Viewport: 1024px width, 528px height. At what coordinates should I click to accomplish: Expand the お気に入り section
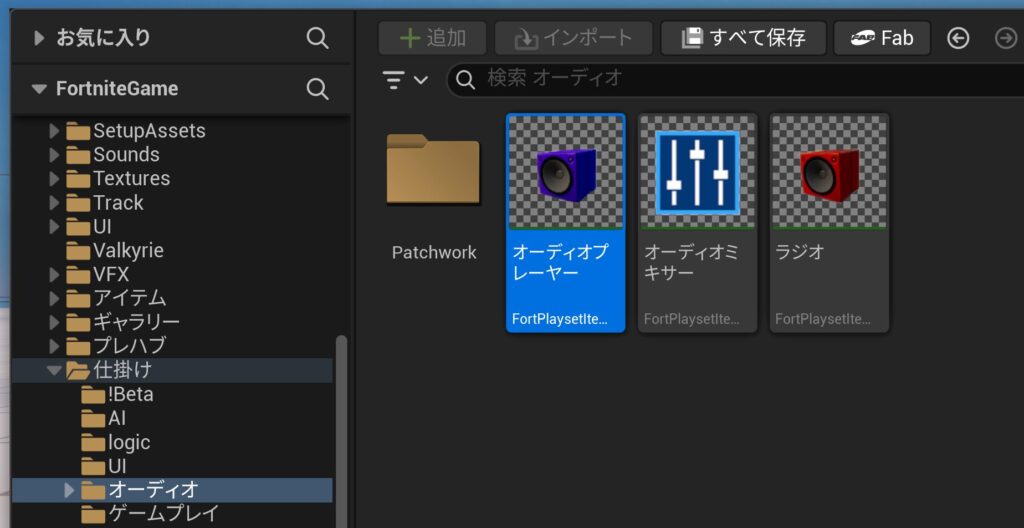(x=40, y=38)
